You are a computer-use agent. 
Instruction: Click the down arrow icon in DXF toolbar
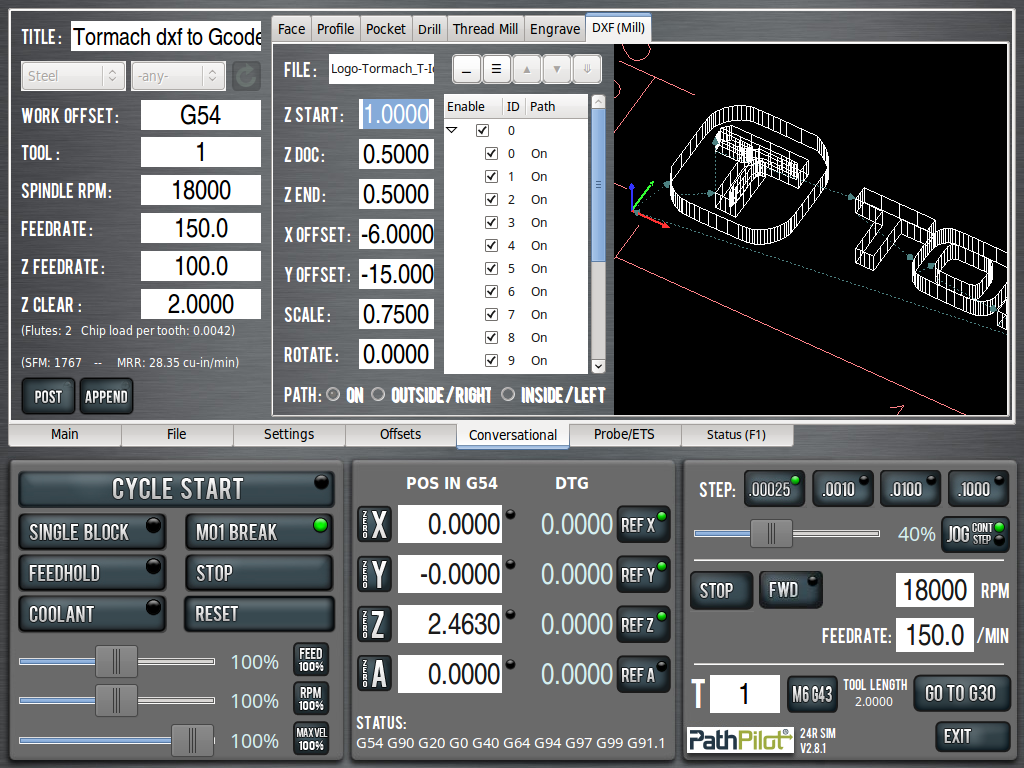coord(556,69)
